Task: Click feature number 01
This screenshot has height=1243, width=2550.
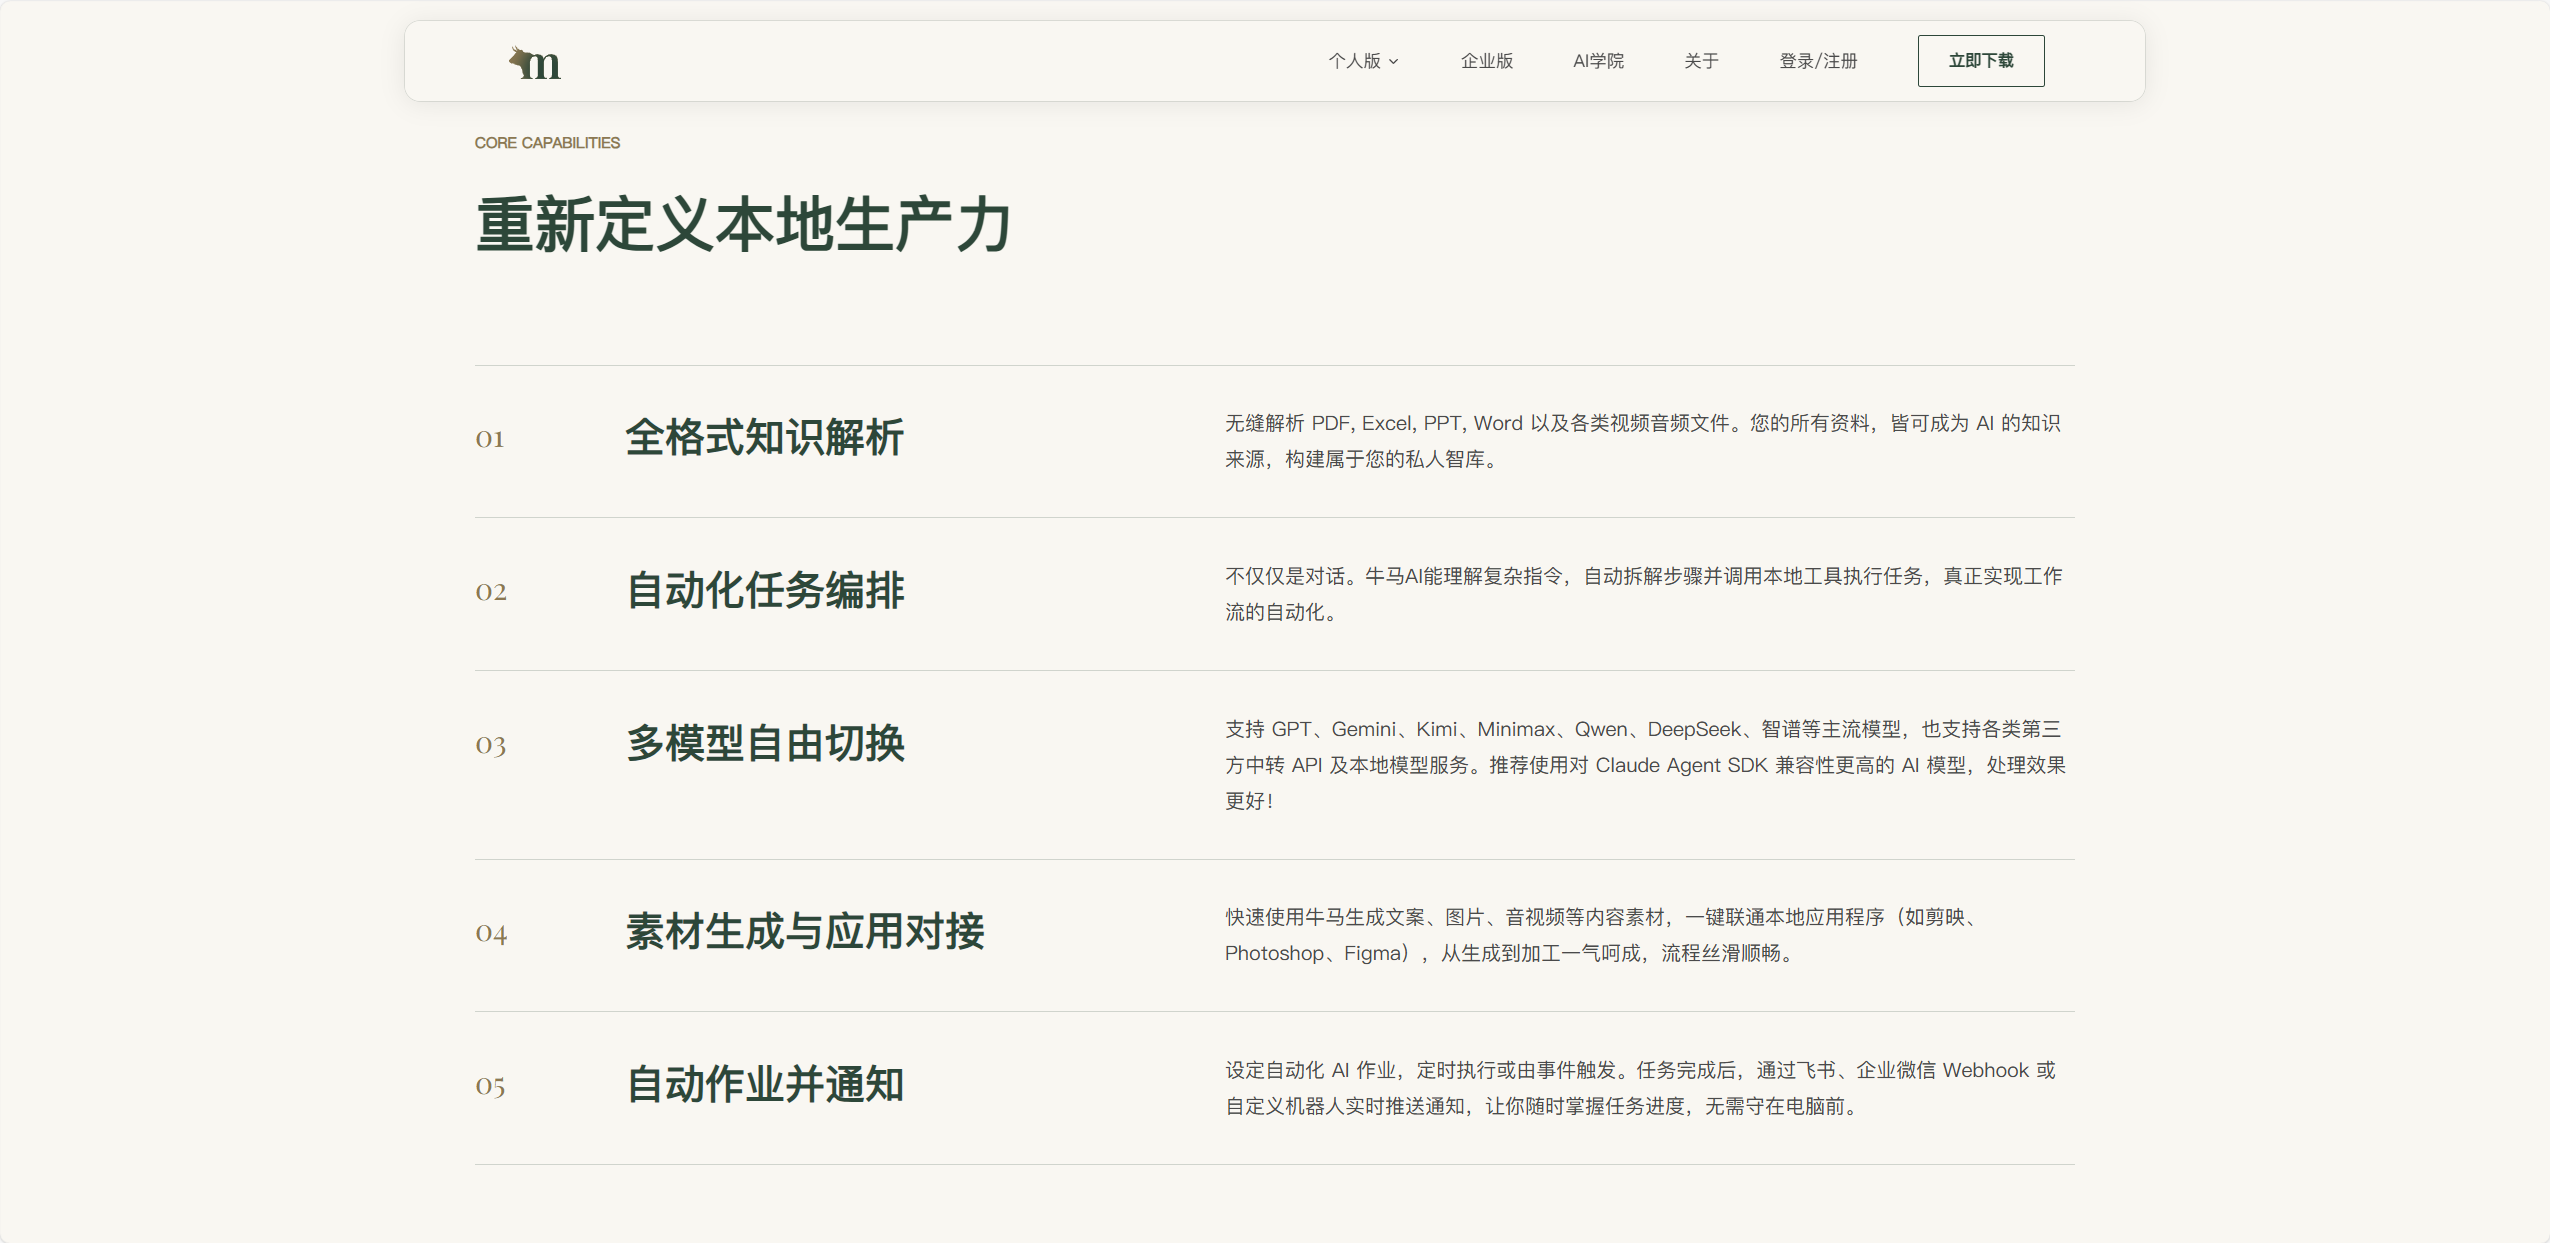Action: [x=489, y=439]
